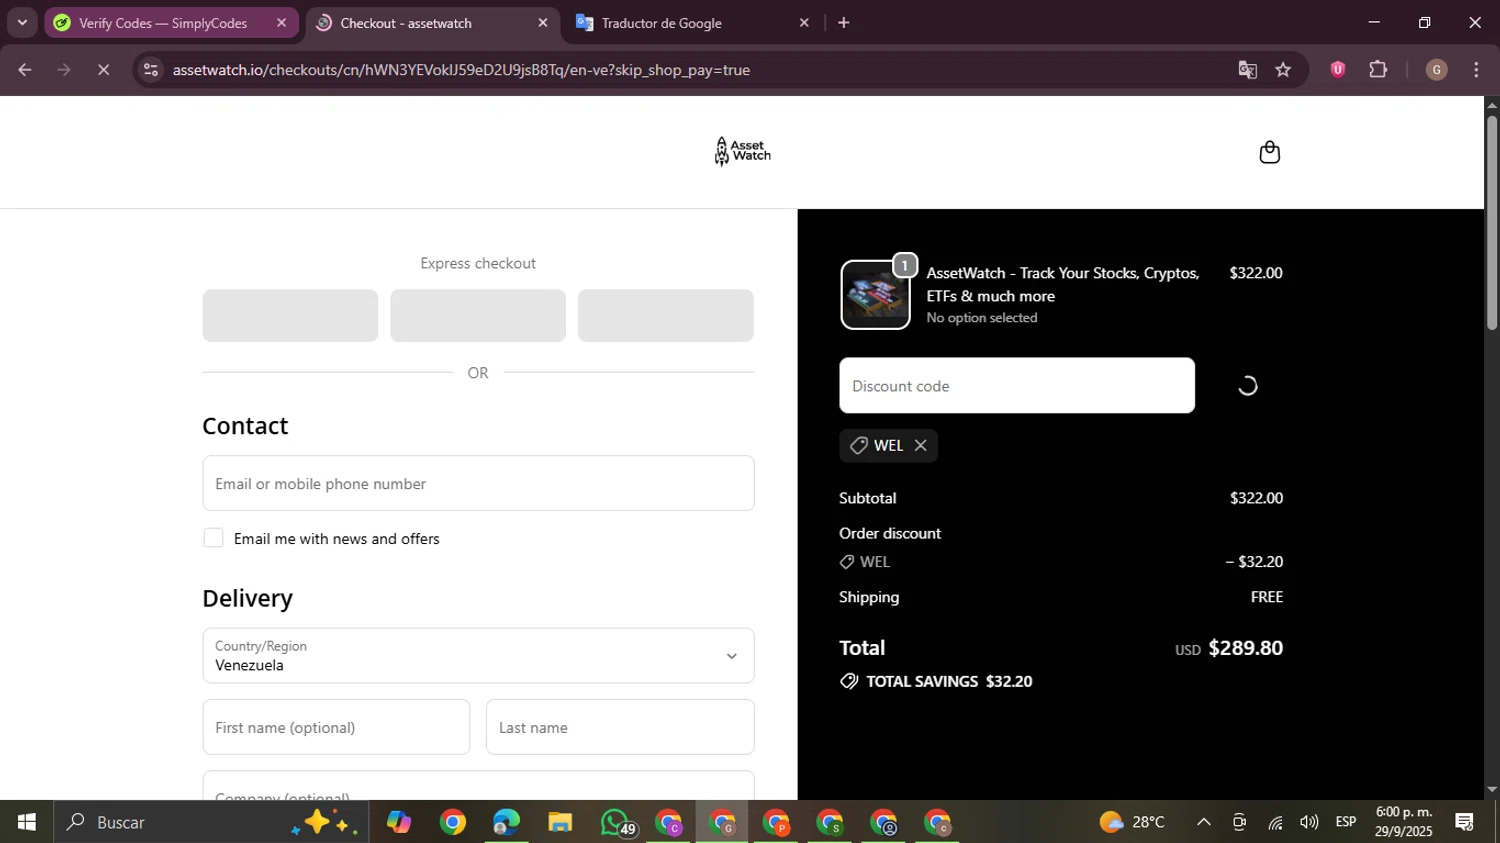
Task: Click the AssetWatch product thumbnail
Action: (875, 295)
